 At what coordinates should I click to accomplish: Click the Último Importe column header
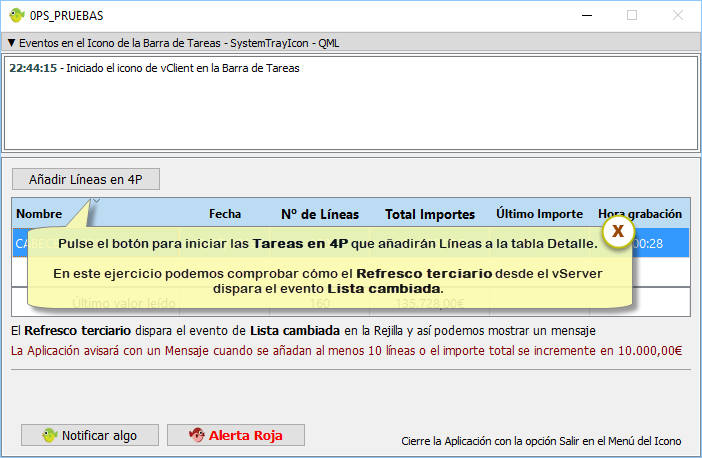tap(539, 214)
